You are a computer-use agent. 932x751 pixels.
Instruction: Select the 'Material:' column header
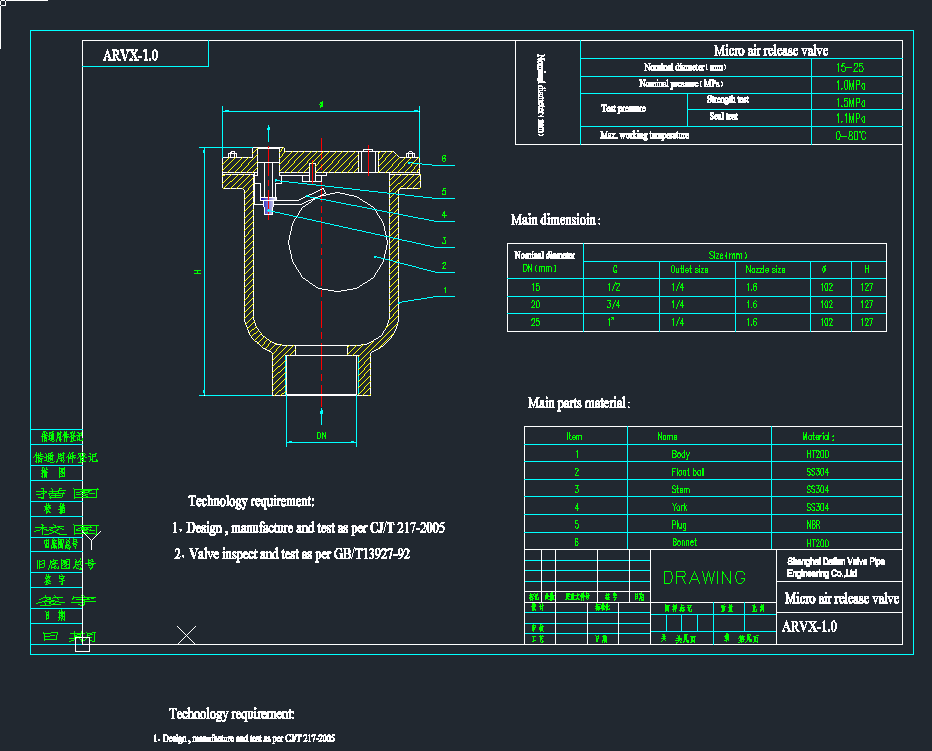tap(818, 436)
